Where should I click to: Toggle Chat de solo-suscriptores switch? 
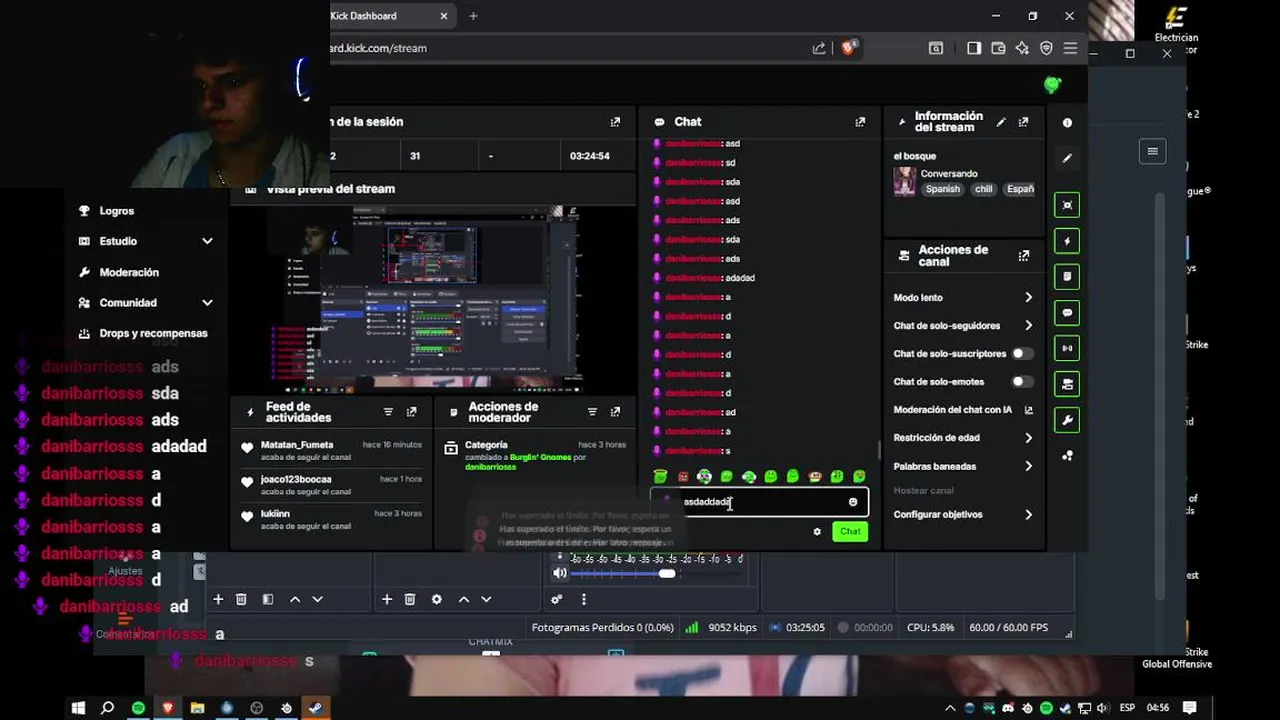(x=1022, y=354)
